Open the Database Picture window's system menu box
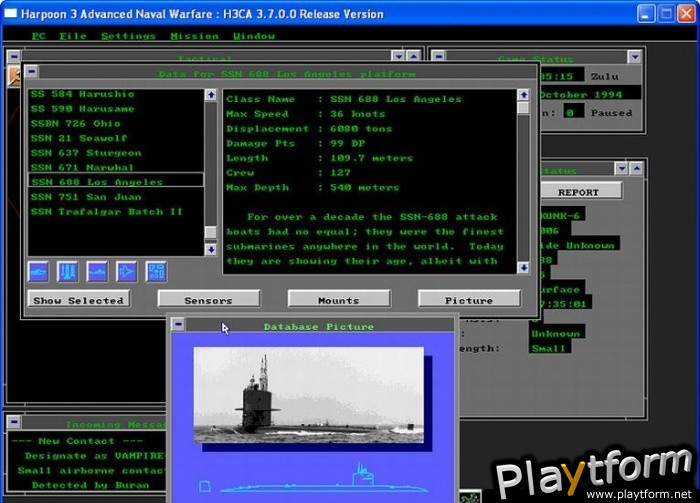Screen dimensions: 700x503 tap(179, 324)
